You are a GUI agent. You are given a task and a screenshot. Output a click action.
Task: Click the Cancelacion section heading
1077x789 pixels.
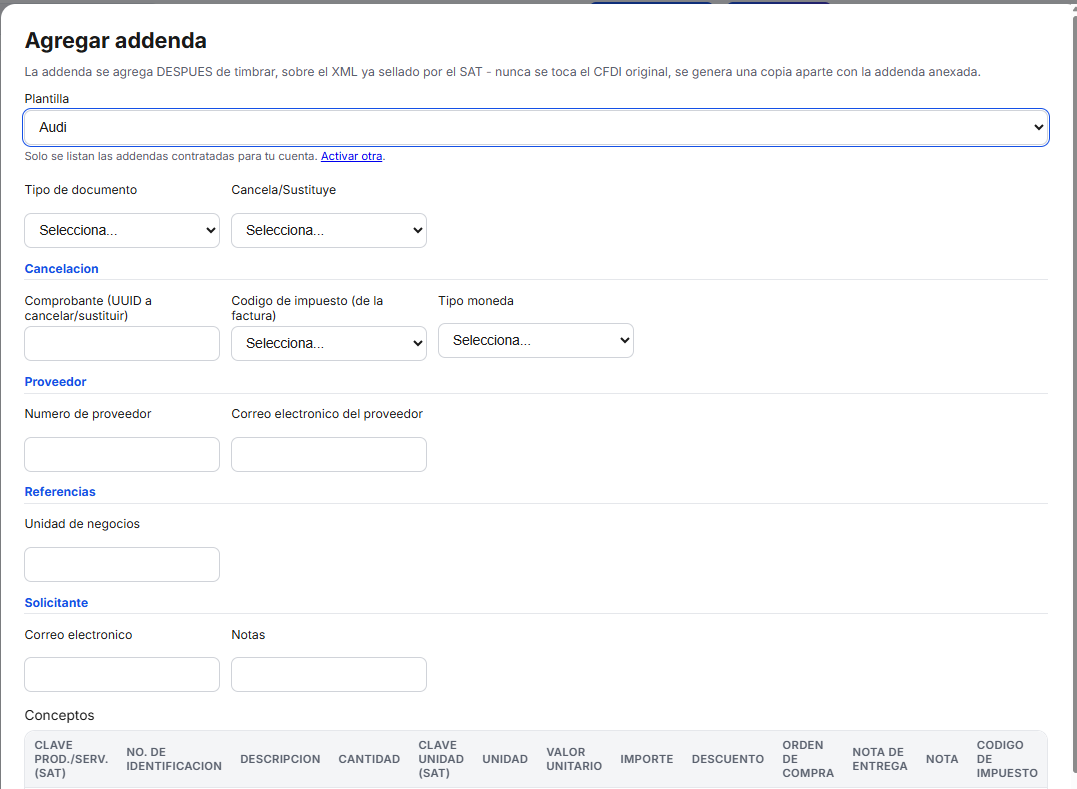(x=62, y=268)
